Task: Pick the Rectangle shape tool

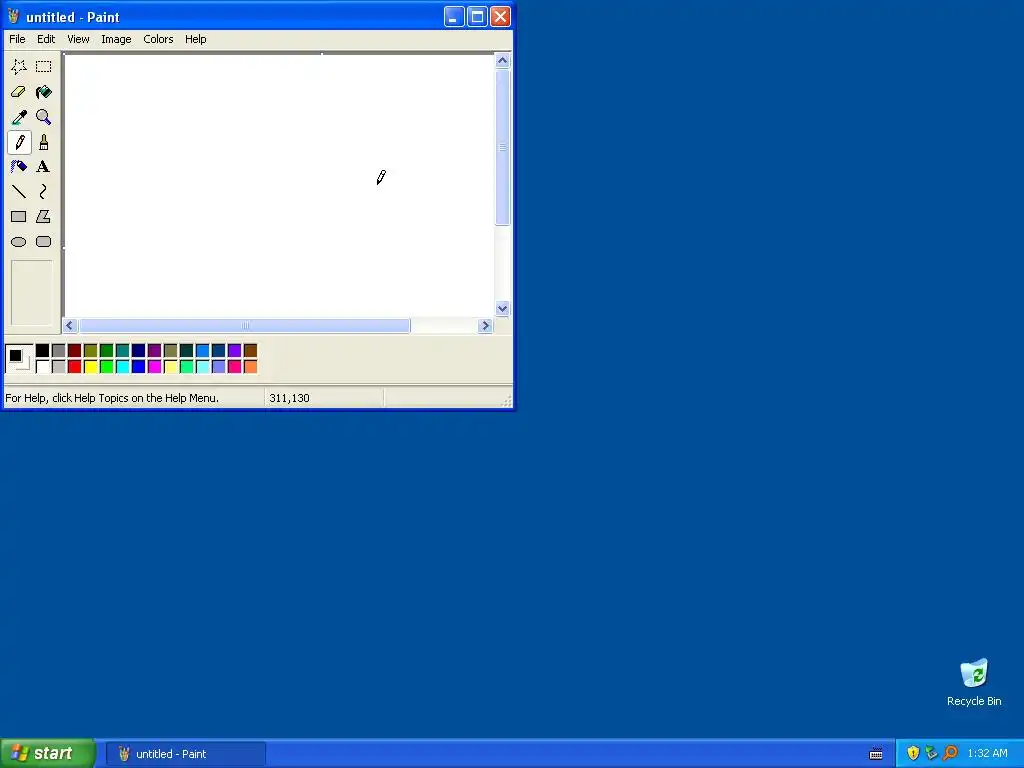Action: click(x=19, y=216)
